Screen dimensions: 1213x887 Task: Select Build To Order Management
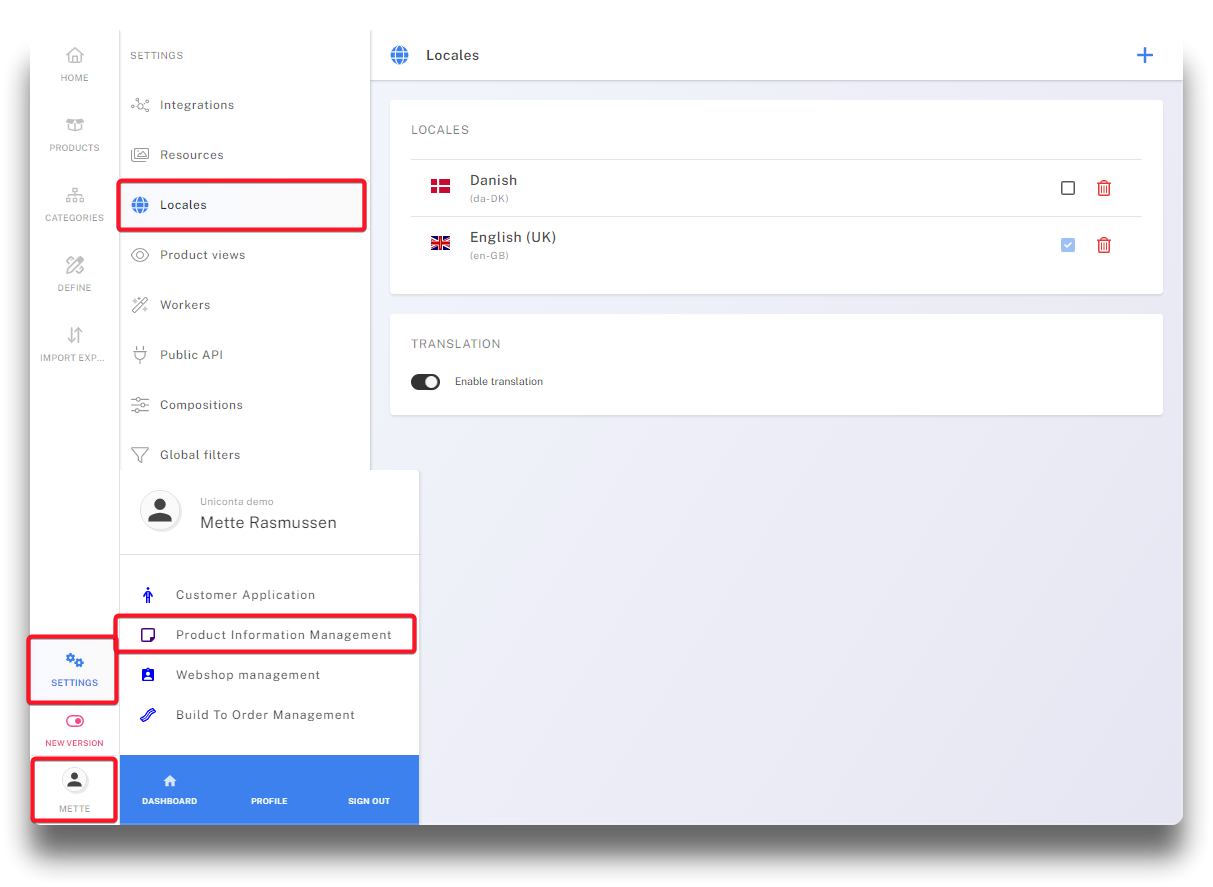[x=265, y=715]
